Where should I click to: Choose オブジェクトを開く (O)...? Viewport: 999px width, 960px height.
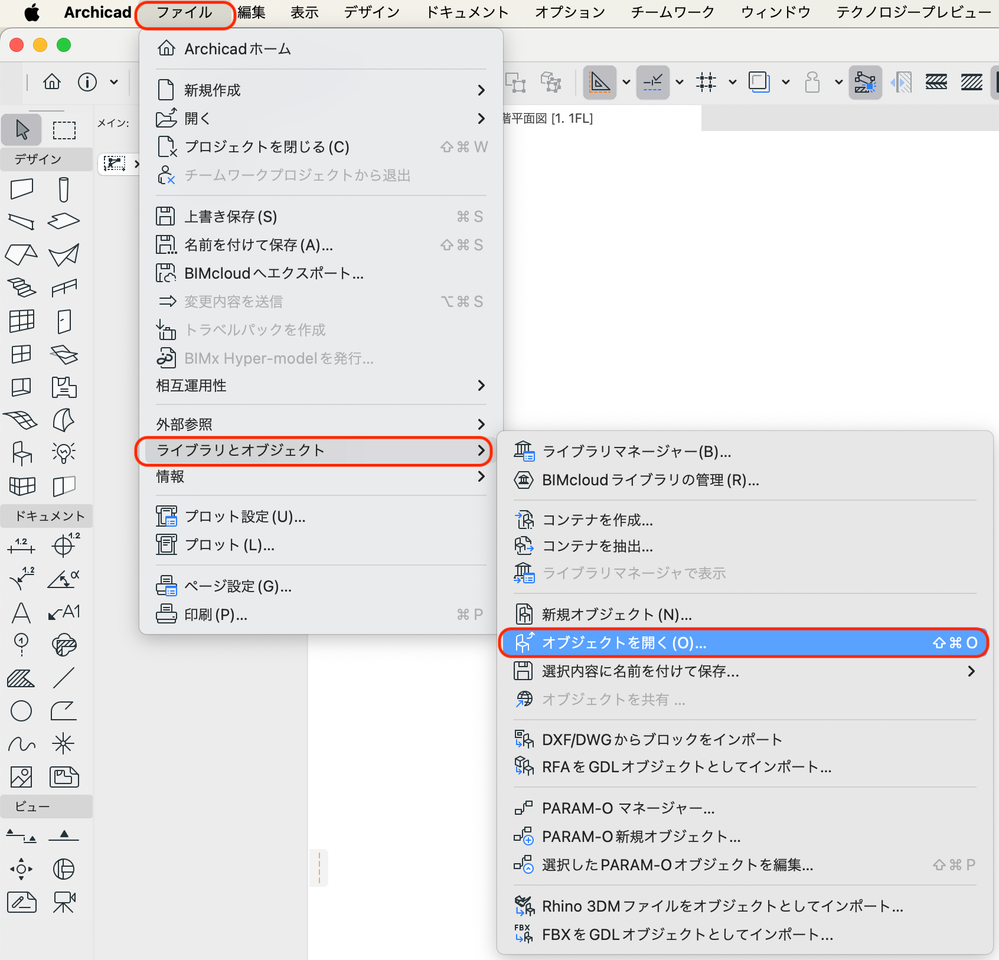[x=745, y=643]
